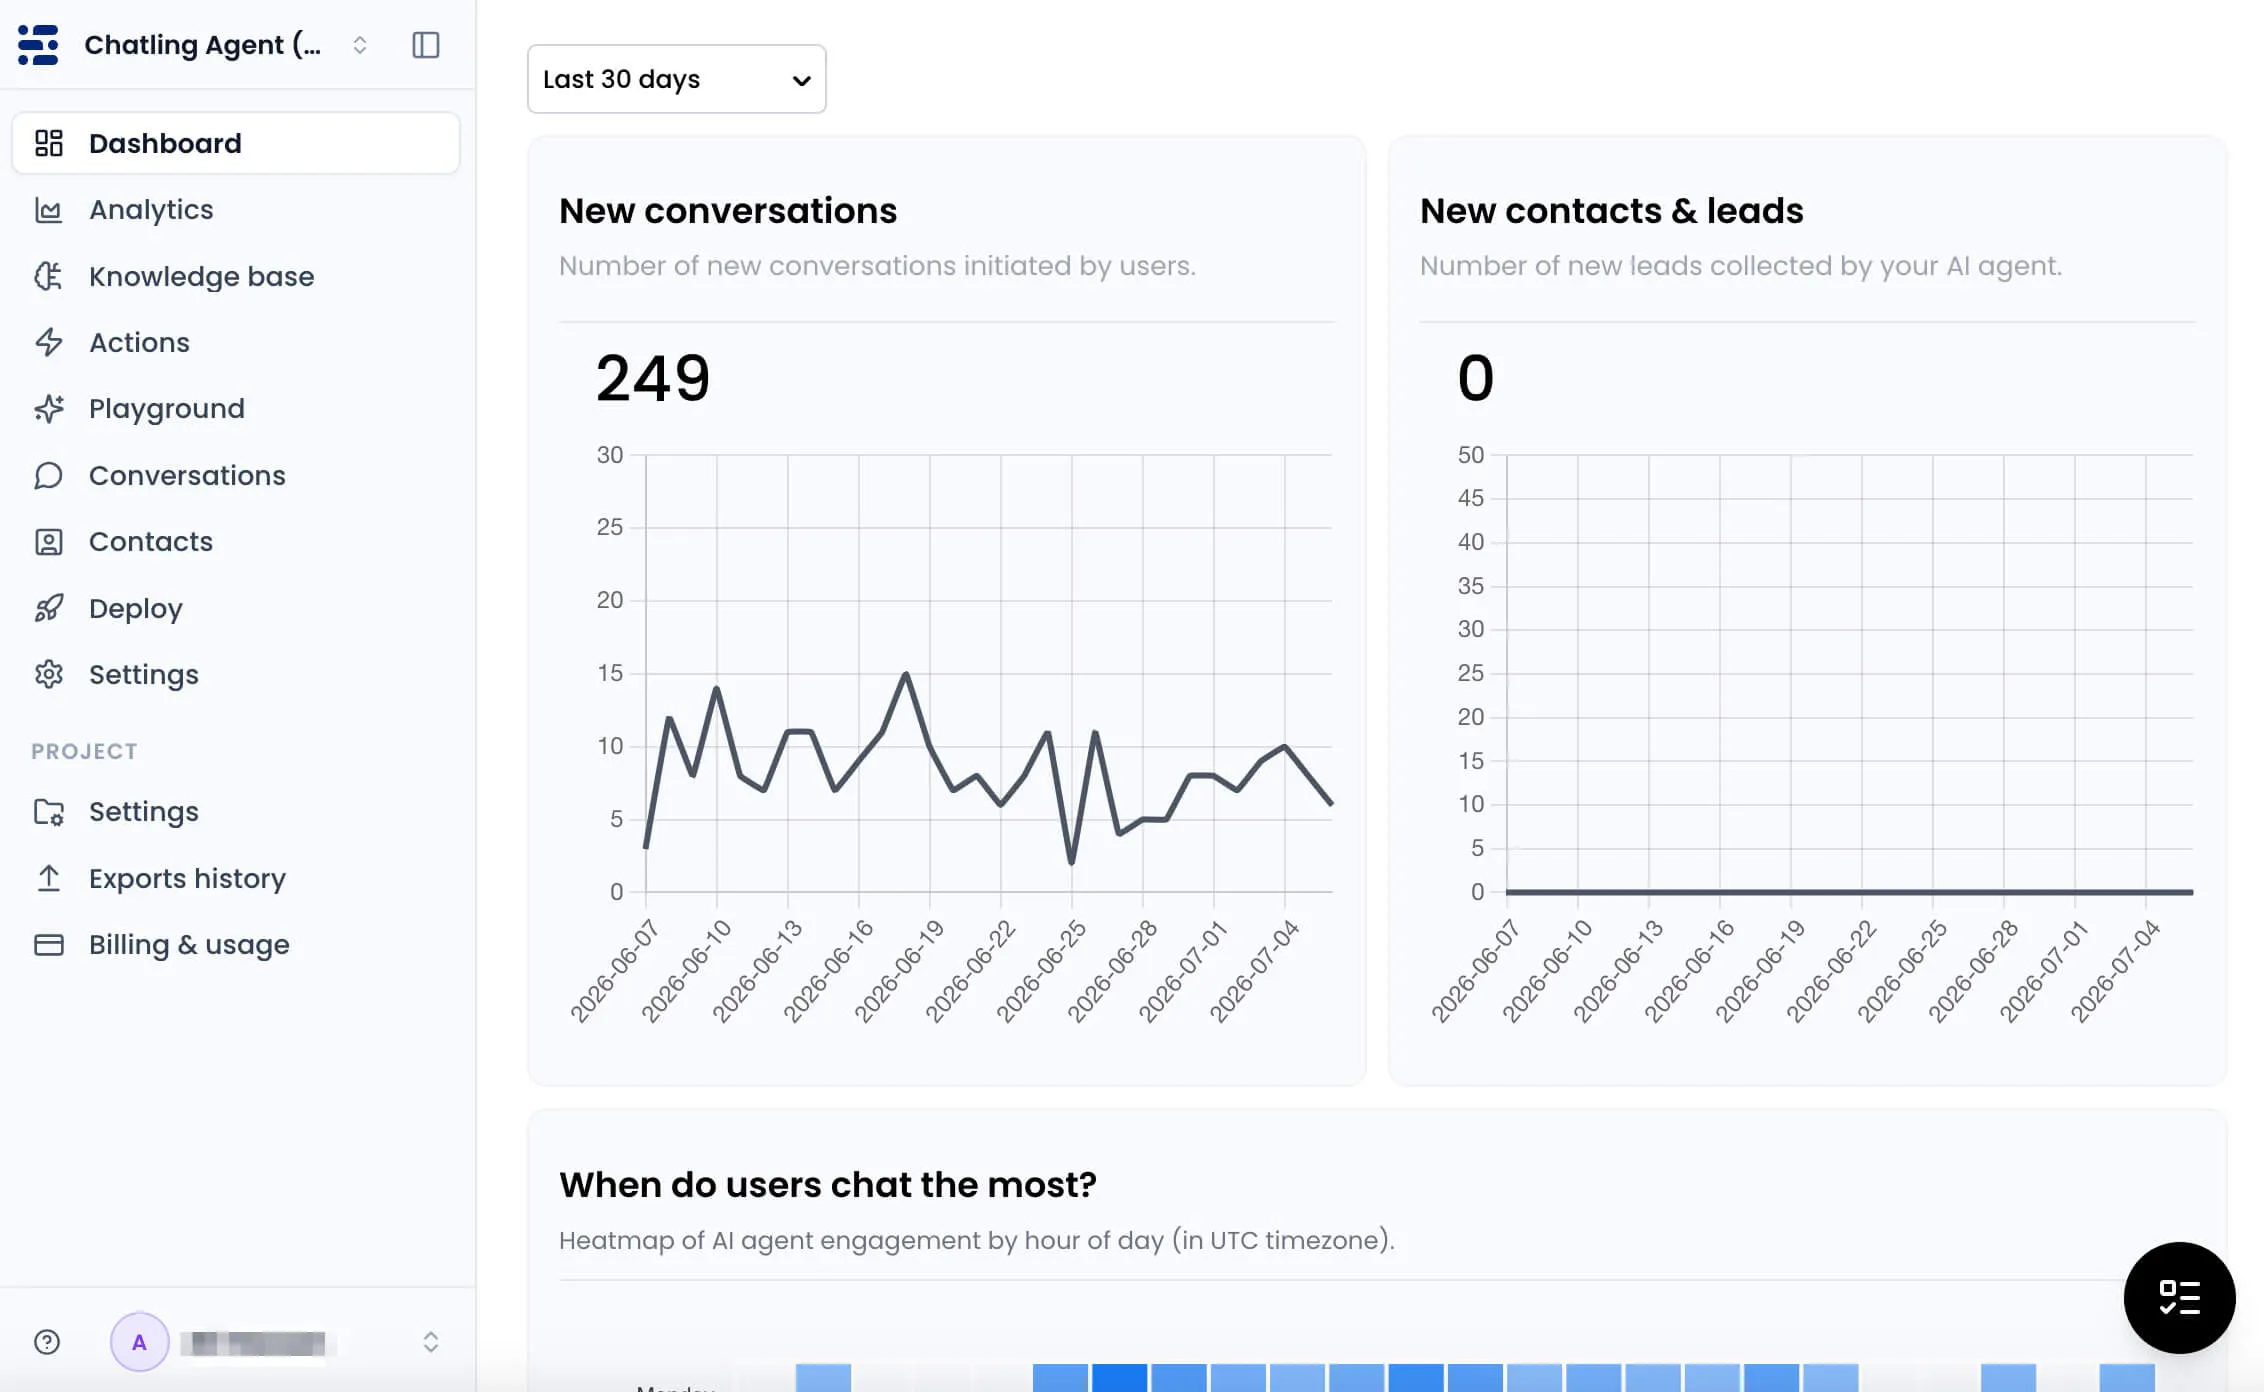Click the user avatar letter A
2264x1392 pixels.
click(139, 1342)
